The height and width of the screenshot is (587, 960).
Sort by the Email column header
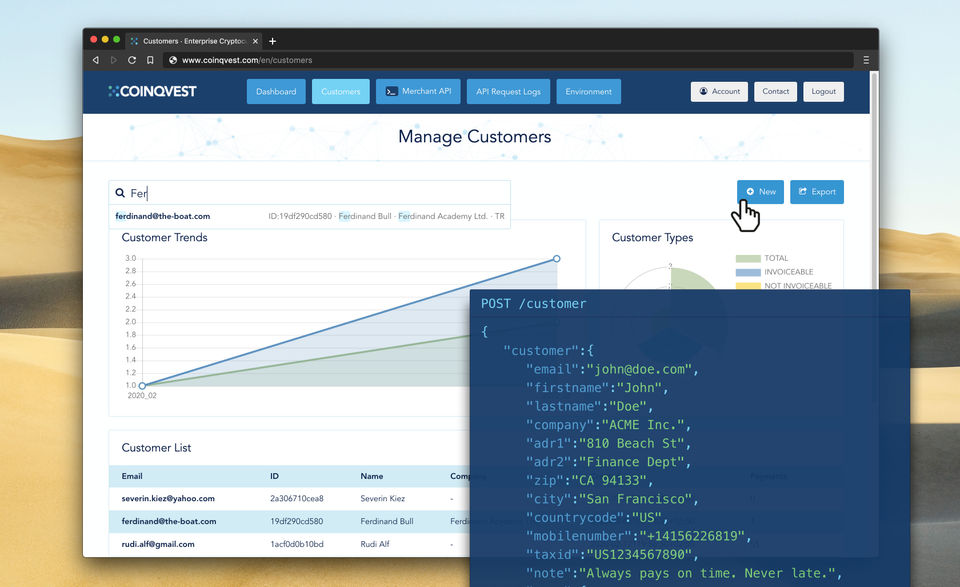click(132, 476)
